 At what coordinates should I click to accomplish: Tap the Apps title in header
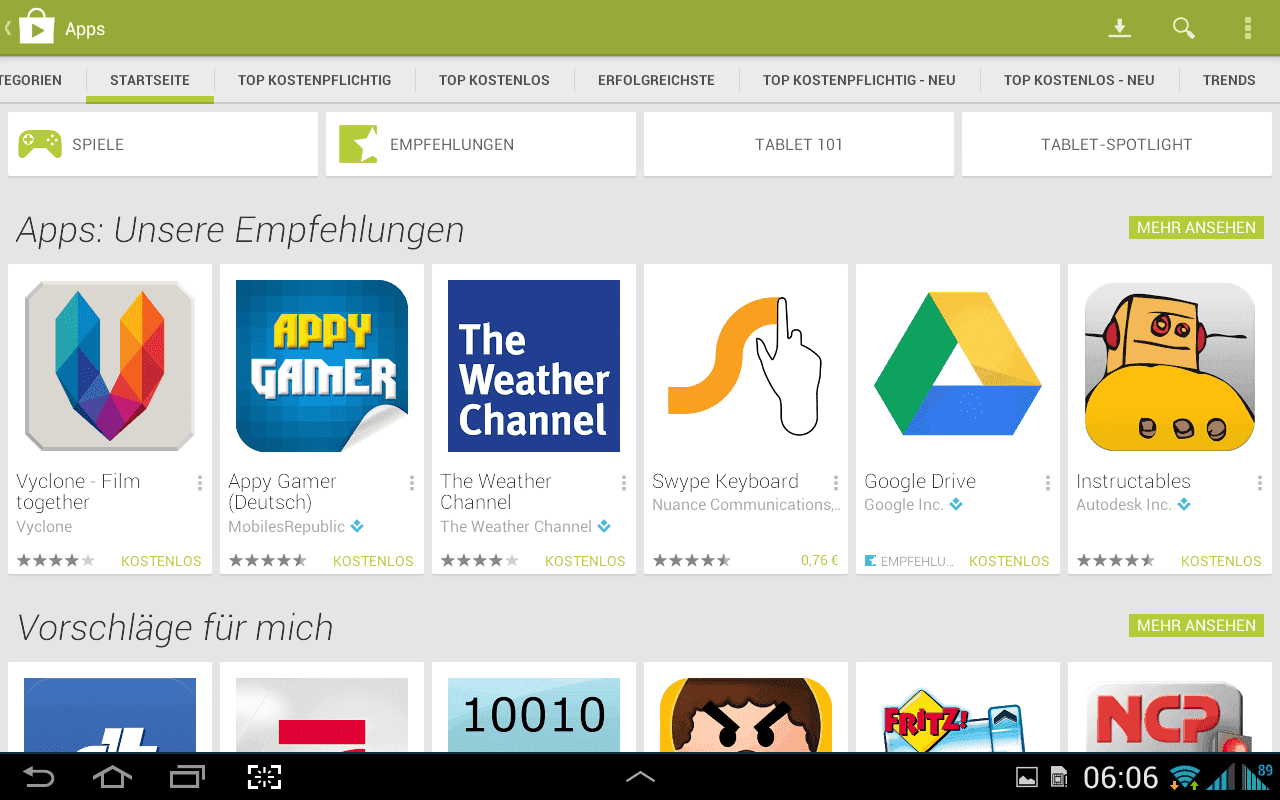click(85, 29)
